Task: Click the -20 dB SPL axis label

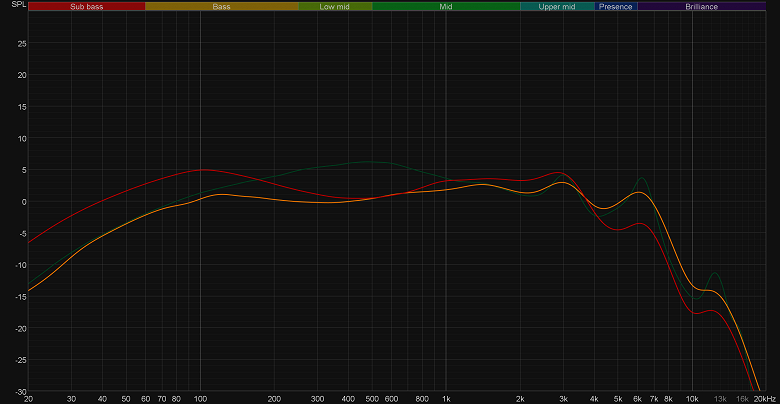Action: [x=21, y=328]
